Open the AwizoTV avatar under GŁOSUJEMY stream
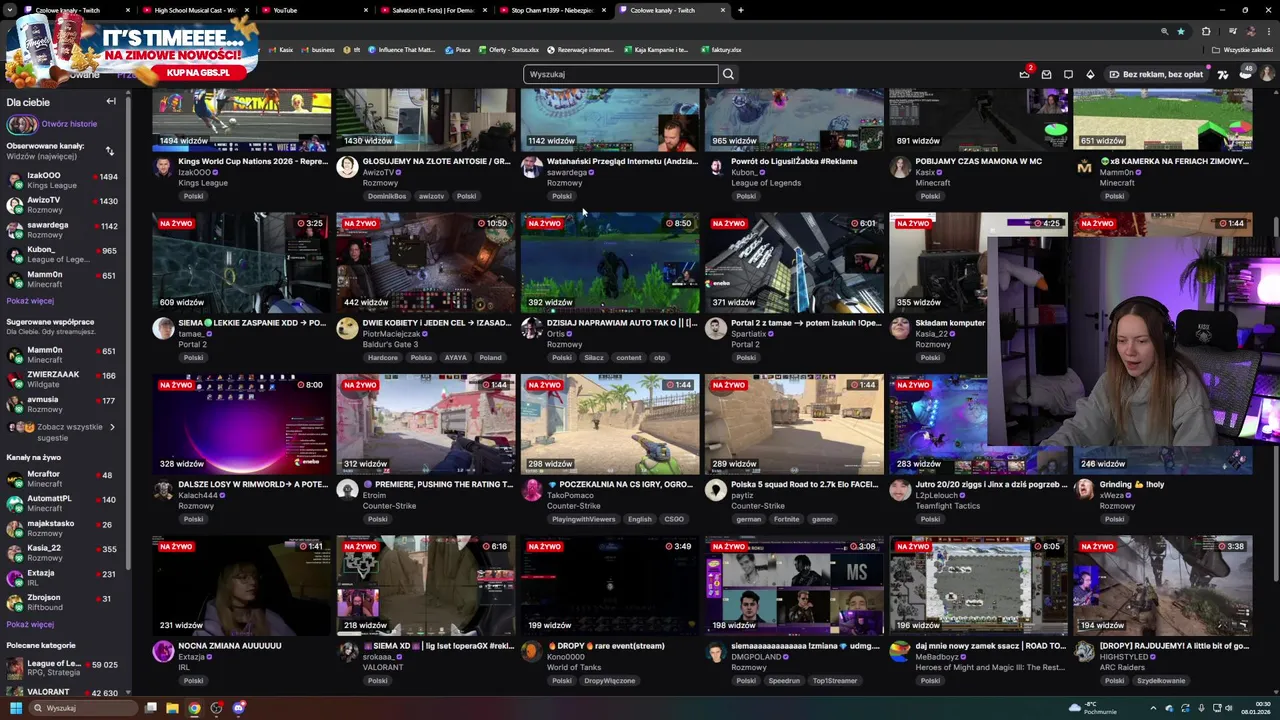The height and width of the screenshot is (720, 1280). click(347, 167)
